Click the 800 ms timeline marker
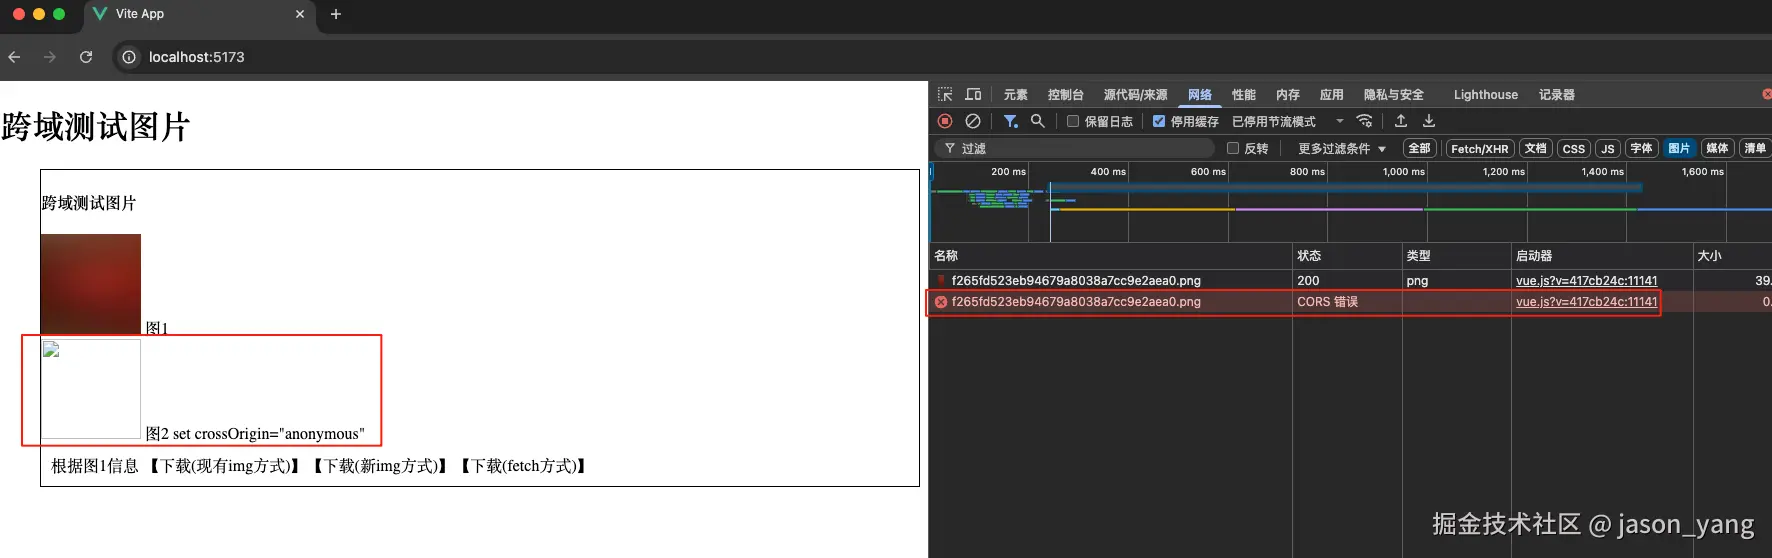 [1307, 172]
